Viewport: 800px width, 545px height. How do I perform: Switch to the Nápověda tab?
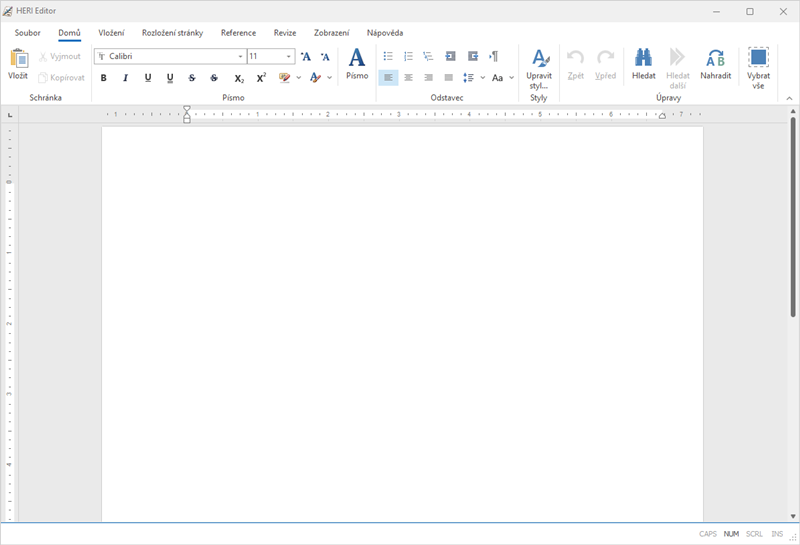click(385, 33)
